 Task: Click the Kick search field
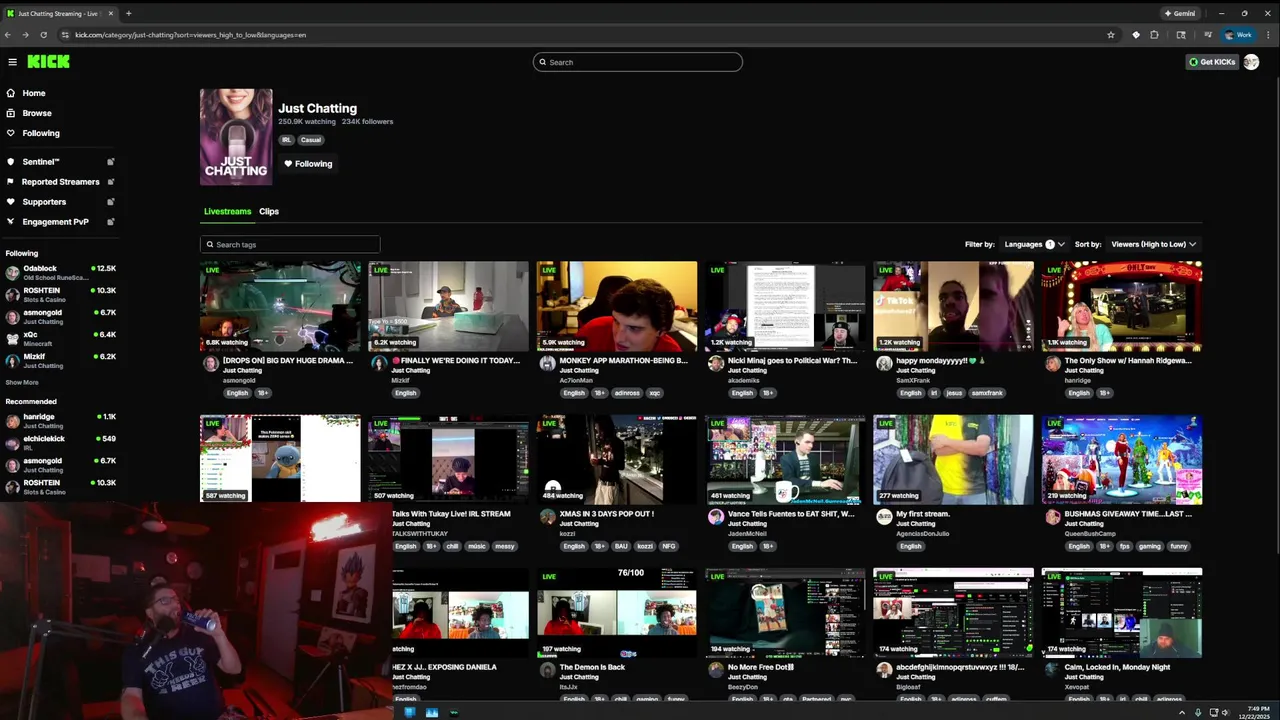pos(638,62)
